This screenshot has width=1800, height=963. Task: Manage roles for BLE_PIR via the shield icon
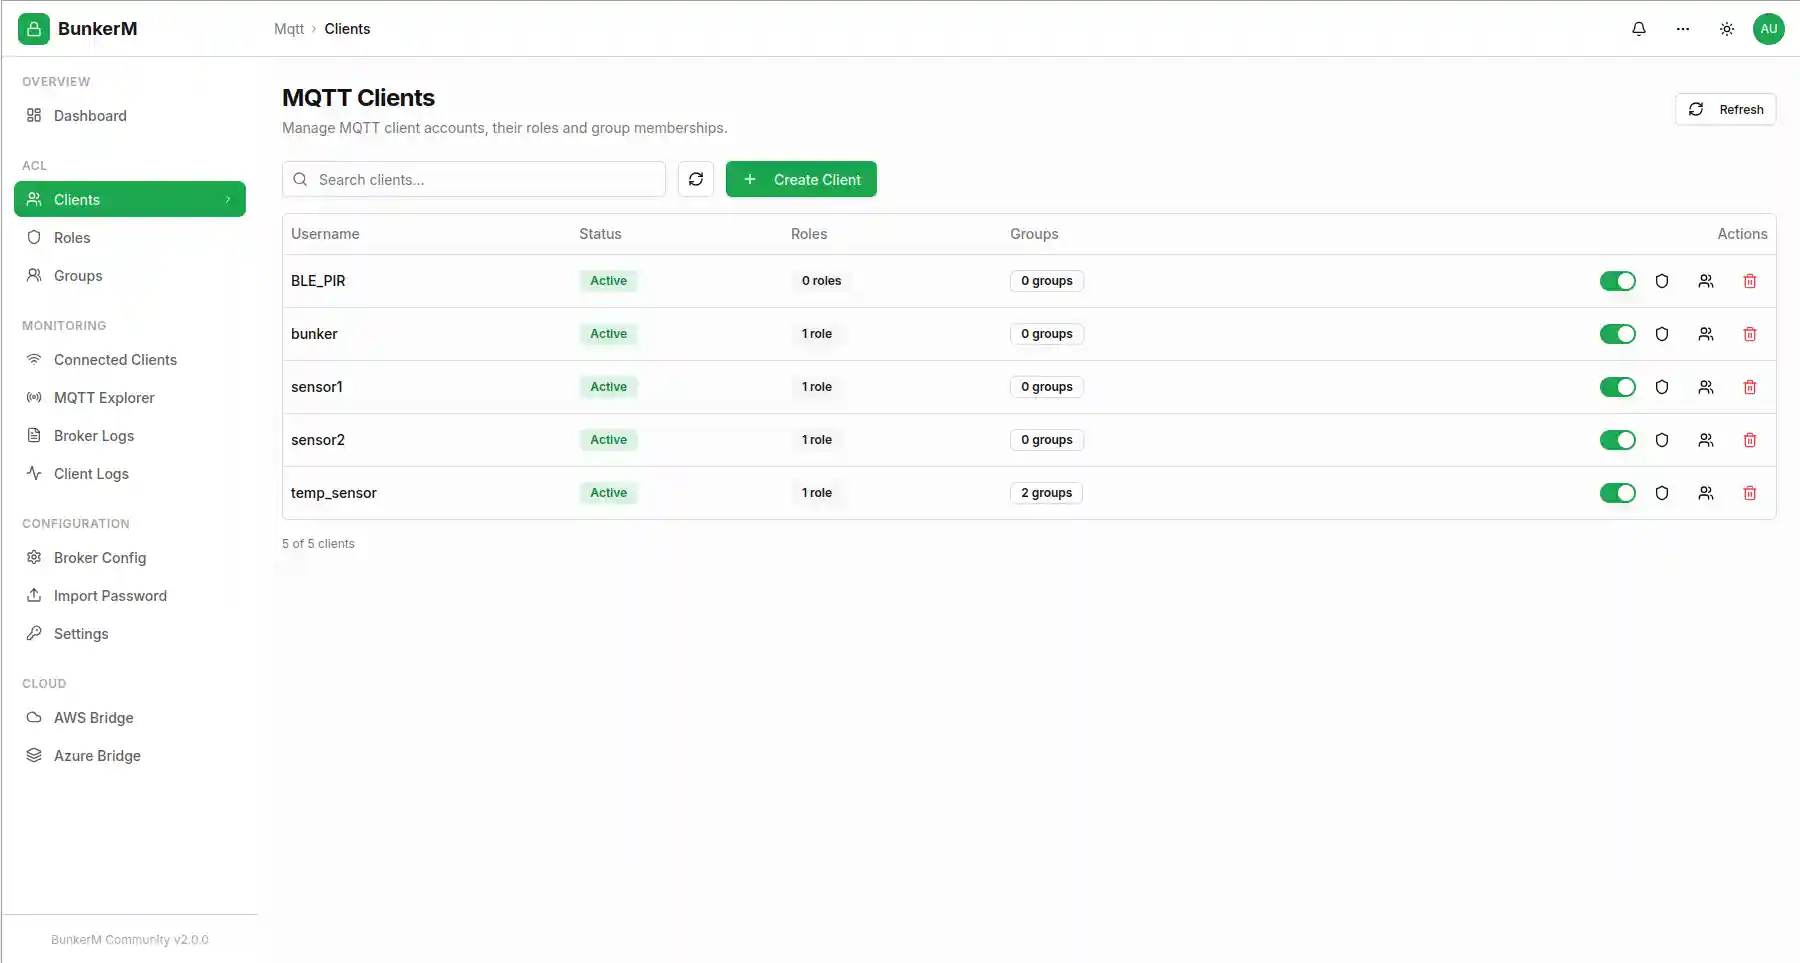tap(1662, 281)
